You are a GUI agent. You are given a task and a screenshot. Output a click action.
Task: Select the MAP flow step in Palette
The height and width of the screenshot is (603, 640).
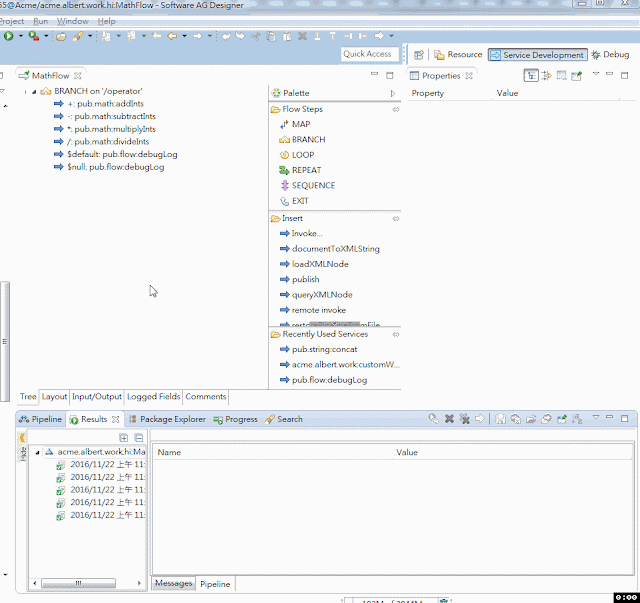pos(295,124)
